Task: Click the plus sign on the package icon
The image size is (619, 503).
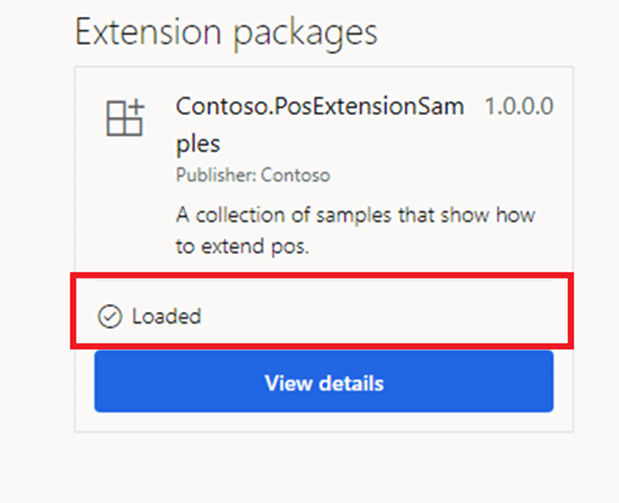Action: coord(136,107)
